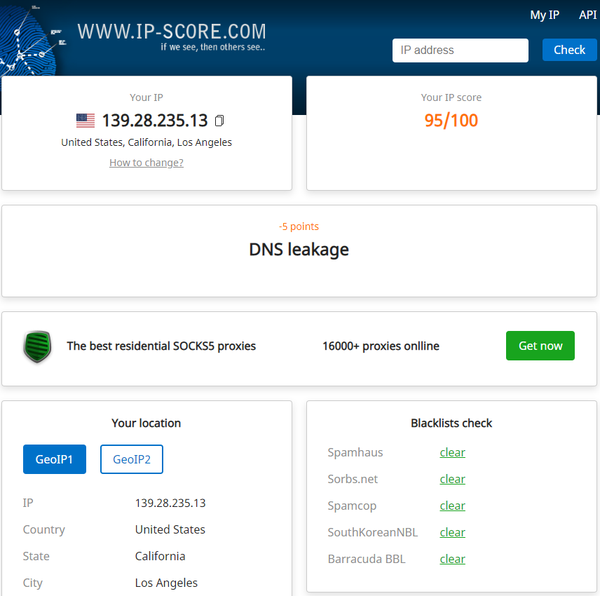The image size is (600, 596).
Task: Switch to the GeoIP2 tab
Action: click(x=132, y=459)
